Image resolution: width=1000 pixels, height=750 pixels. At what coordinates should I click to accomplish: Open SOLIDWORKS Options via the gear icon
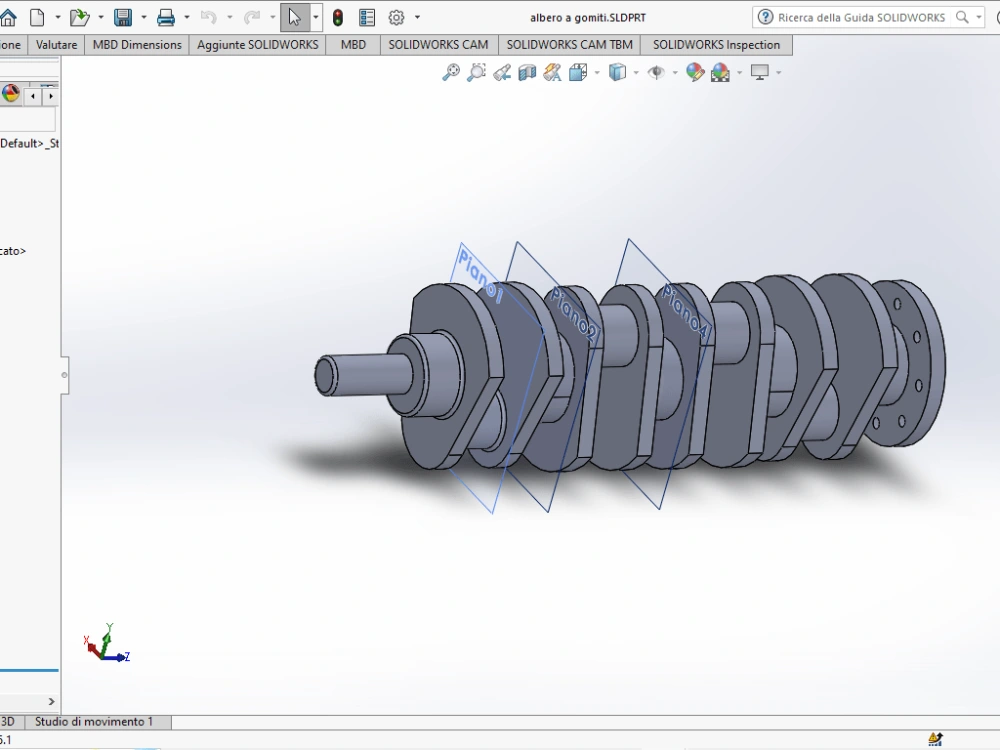pyautogui.click(x=394, y=17)
